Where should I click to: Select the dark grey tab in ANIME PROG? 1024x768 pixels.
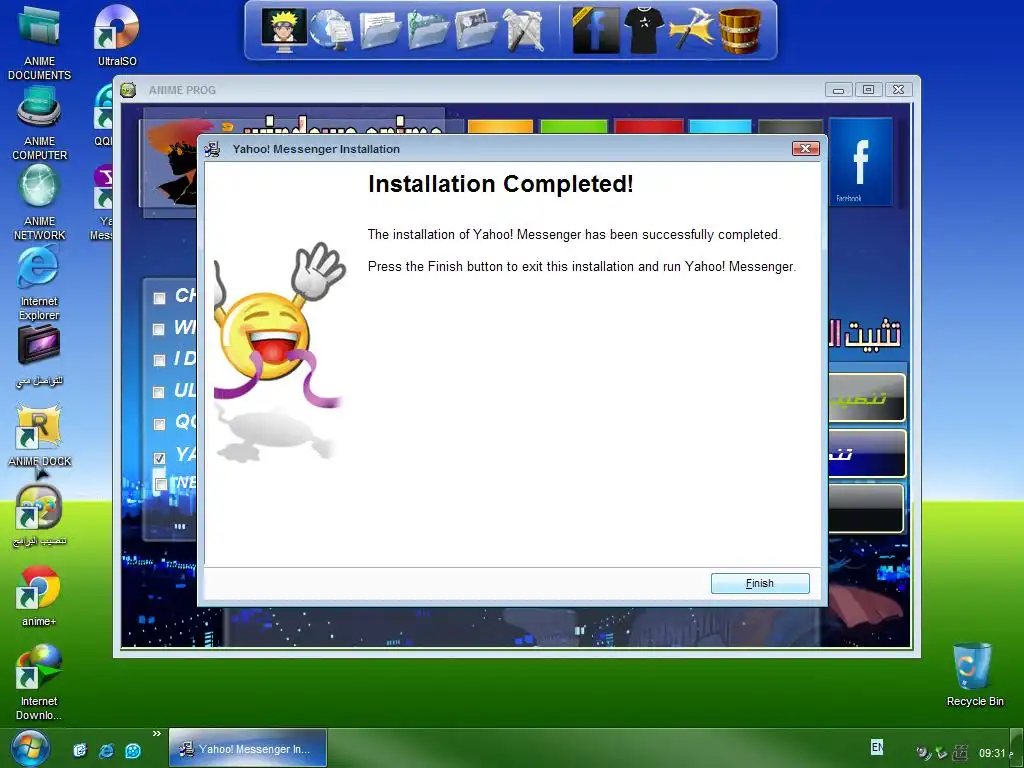[790, 127]
